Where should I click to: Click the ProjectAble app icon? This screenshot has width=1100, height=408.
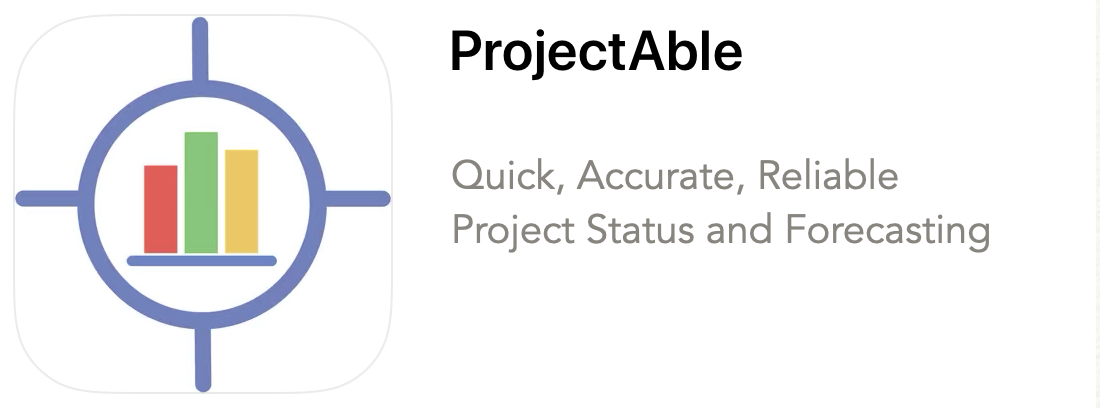point(203,203)
